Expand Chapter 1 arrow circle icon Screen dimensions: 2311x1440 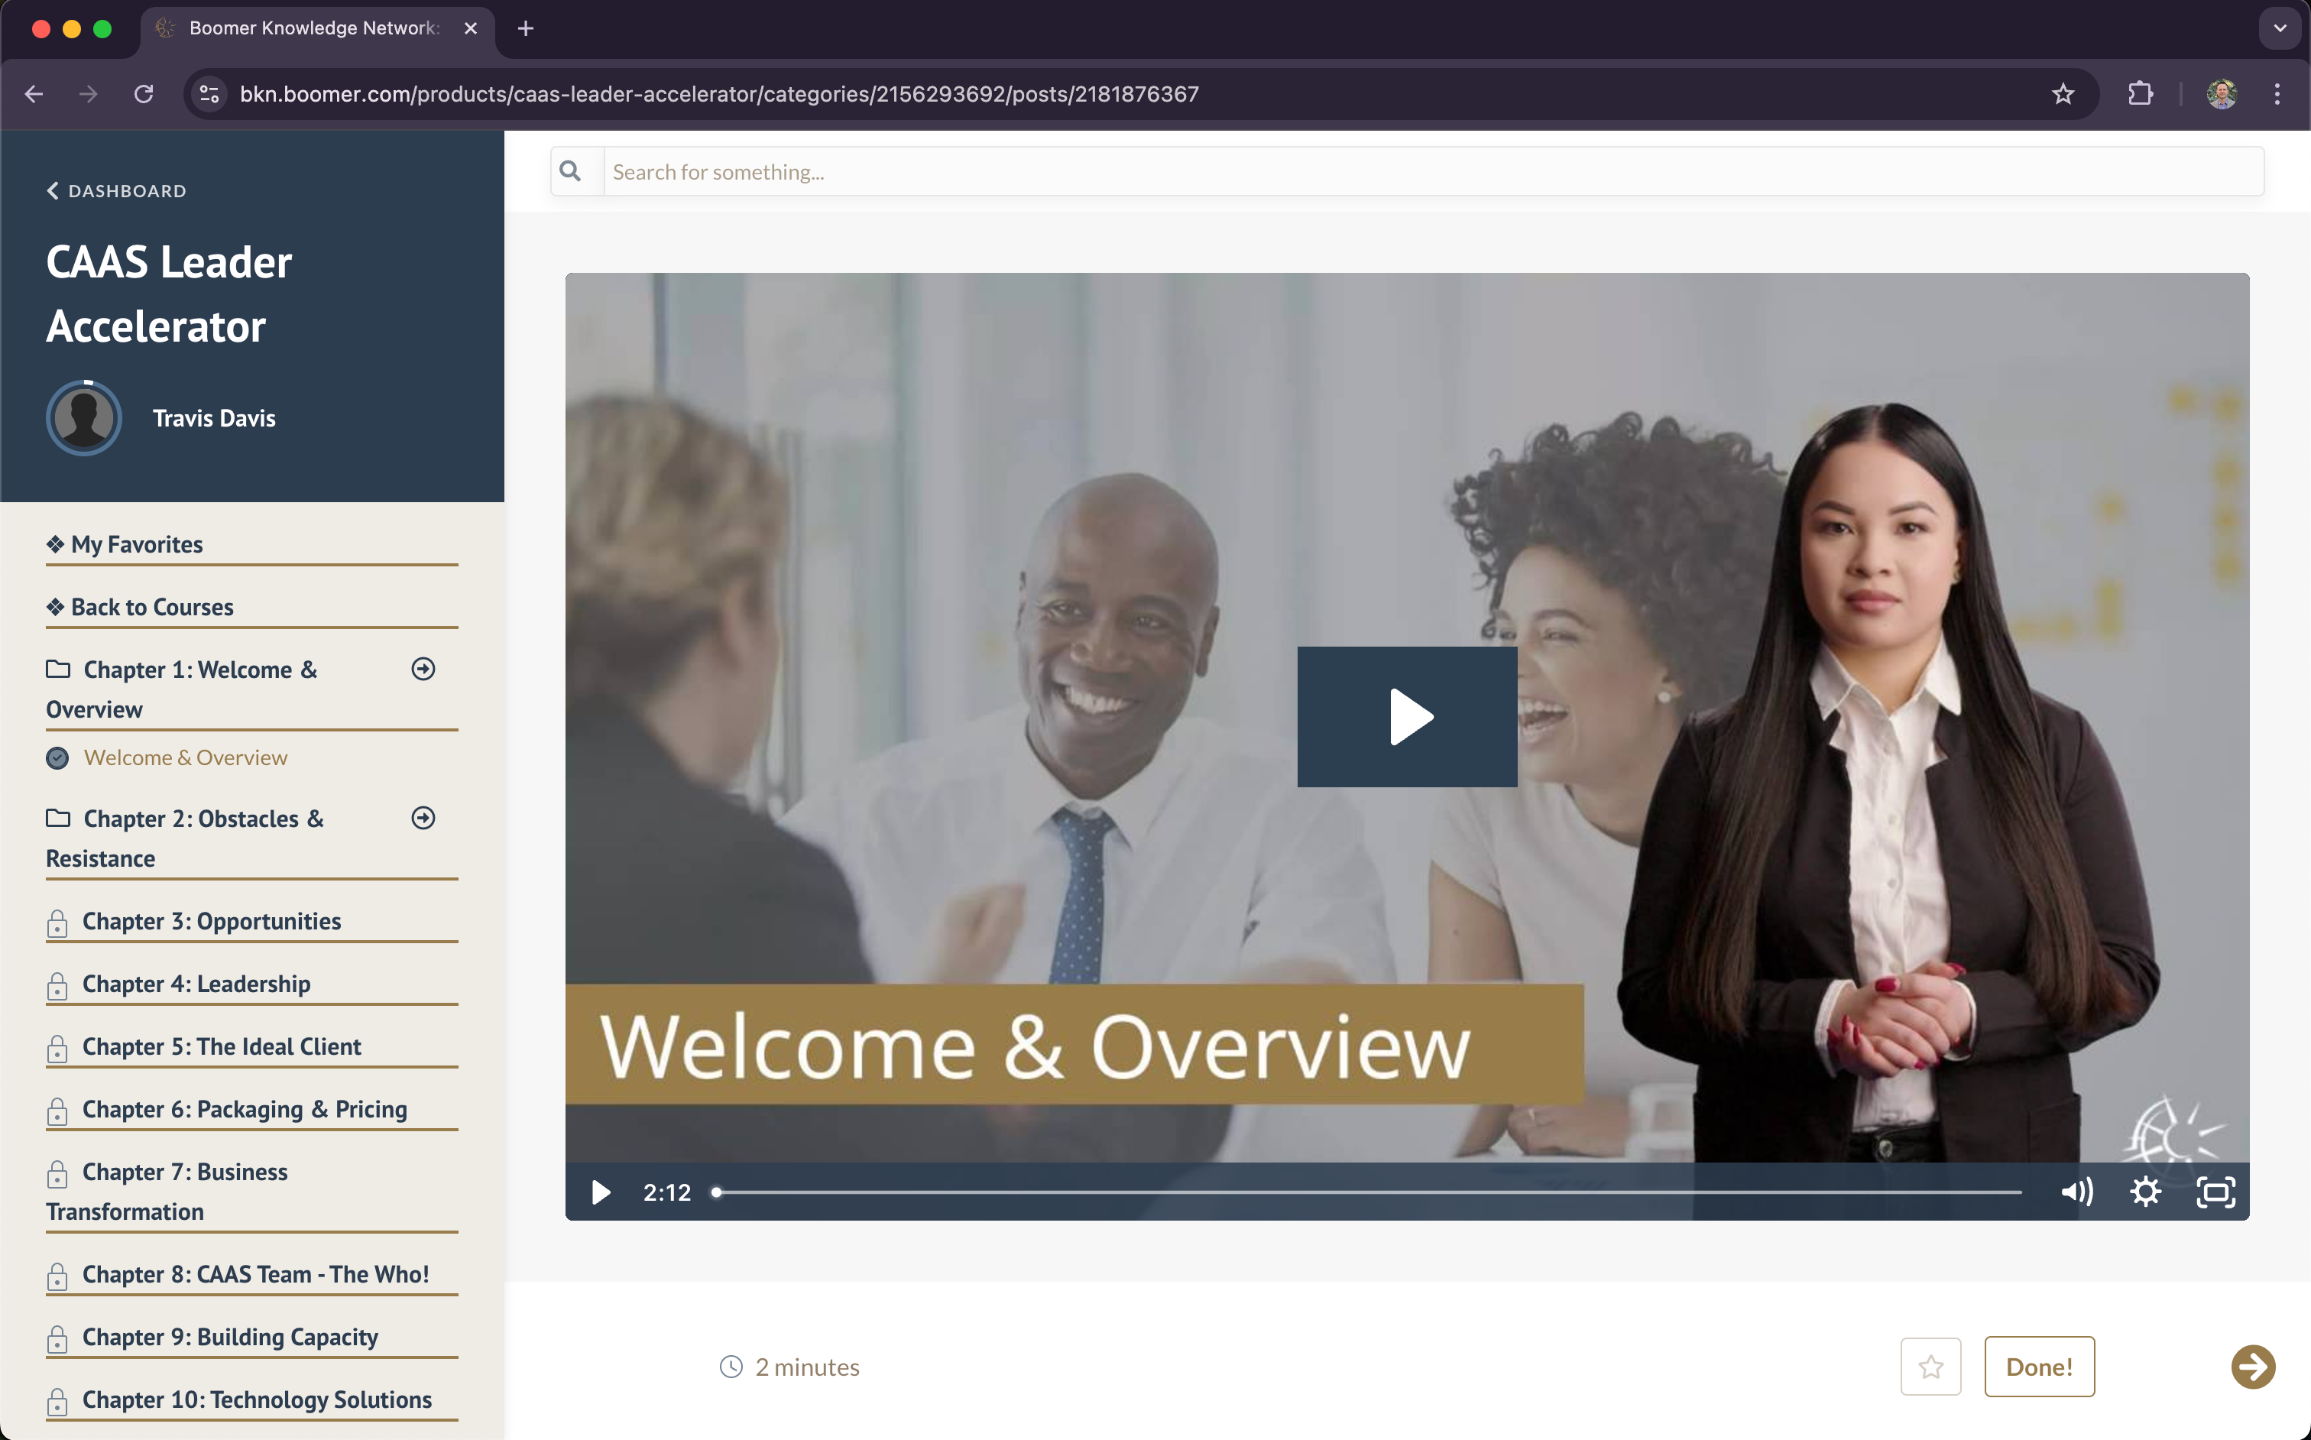(423, 669)
